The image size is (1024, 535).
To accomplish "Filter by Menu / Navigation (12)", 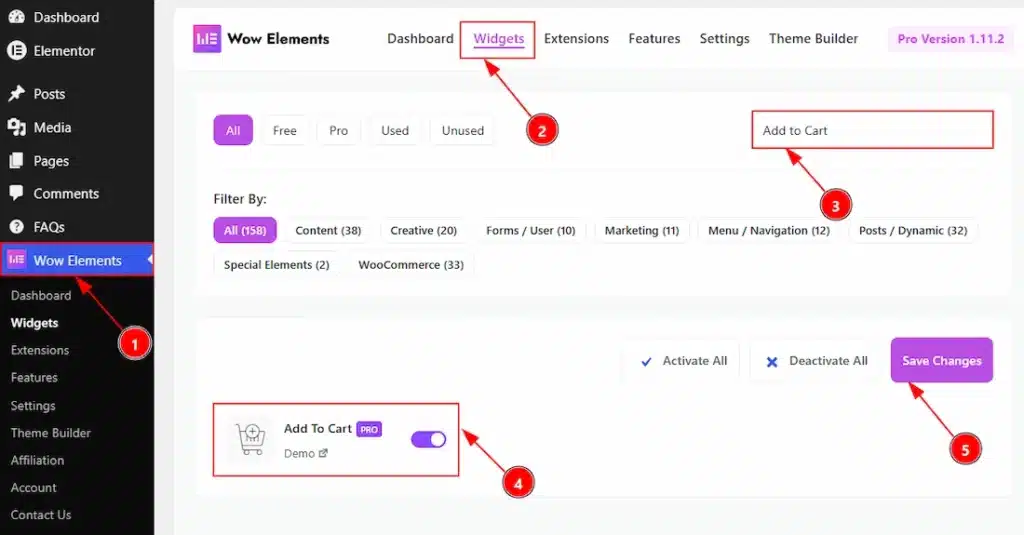I will click(x=769, y=231).
